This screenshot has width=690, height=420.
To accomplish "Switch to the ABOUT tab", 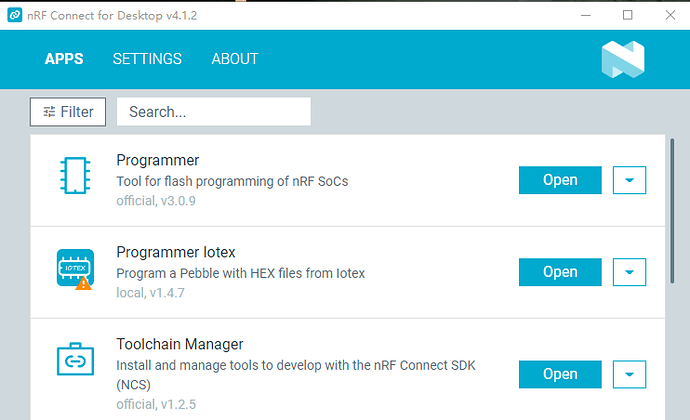I will click(x=235, y=59).
